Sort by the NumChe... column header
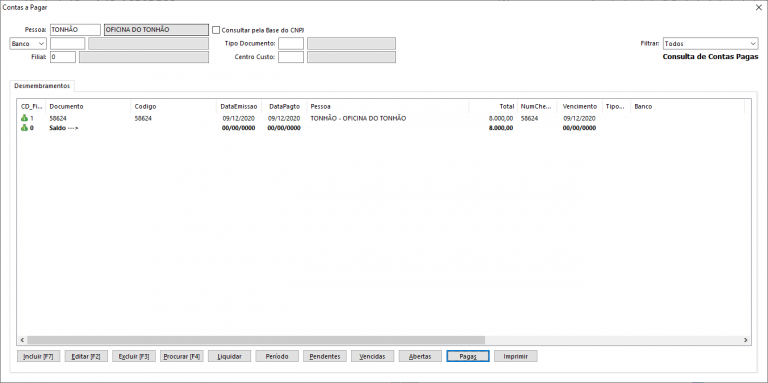This screenshot has height=383, width=768. coord(537,106)
